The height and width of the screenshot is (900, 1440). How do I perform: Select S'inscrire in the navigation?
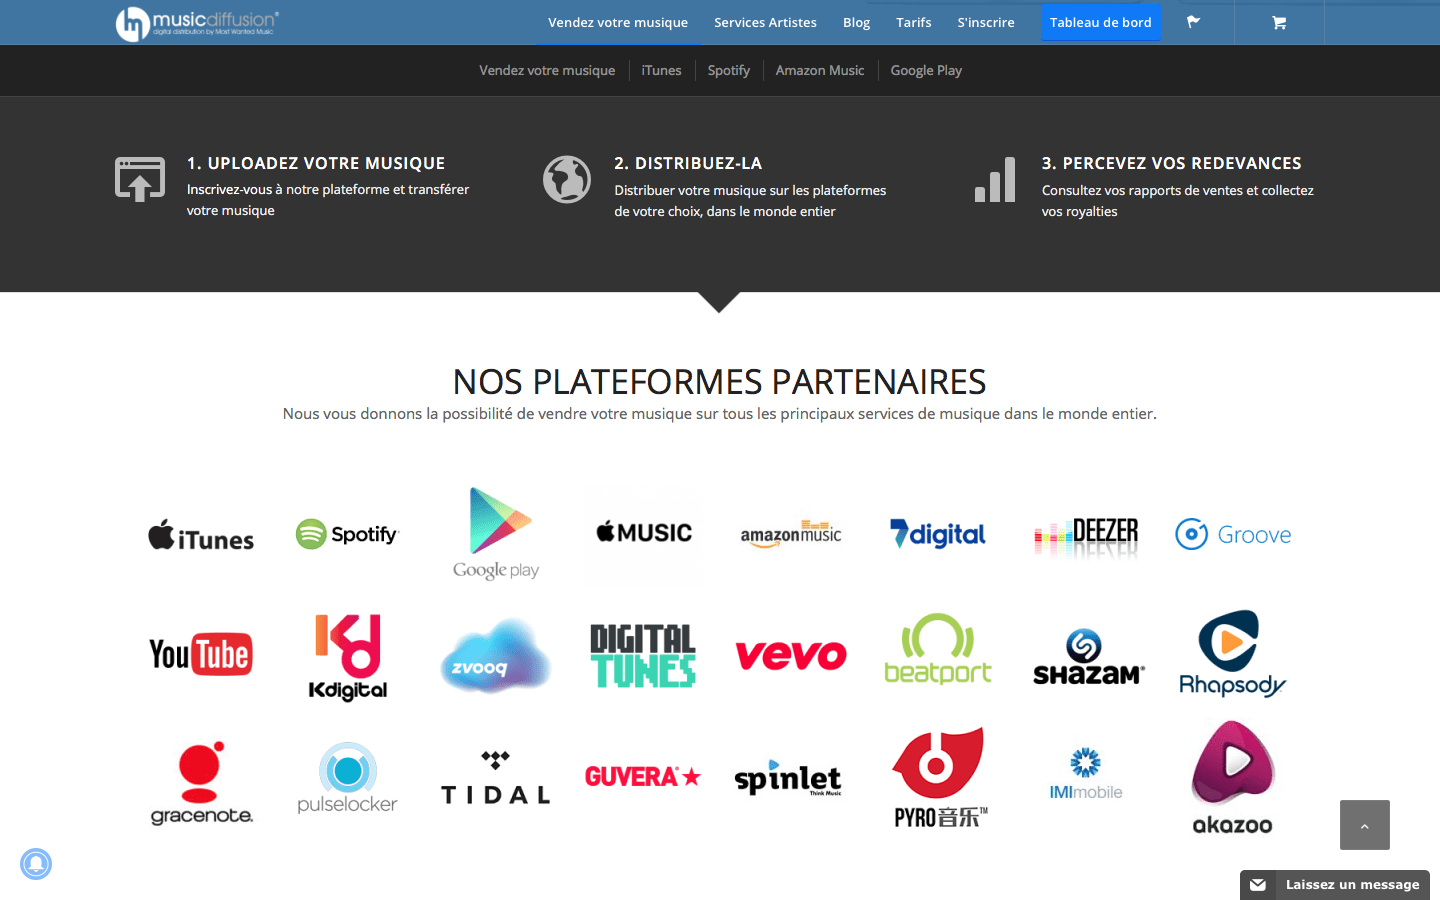[986, 22]
